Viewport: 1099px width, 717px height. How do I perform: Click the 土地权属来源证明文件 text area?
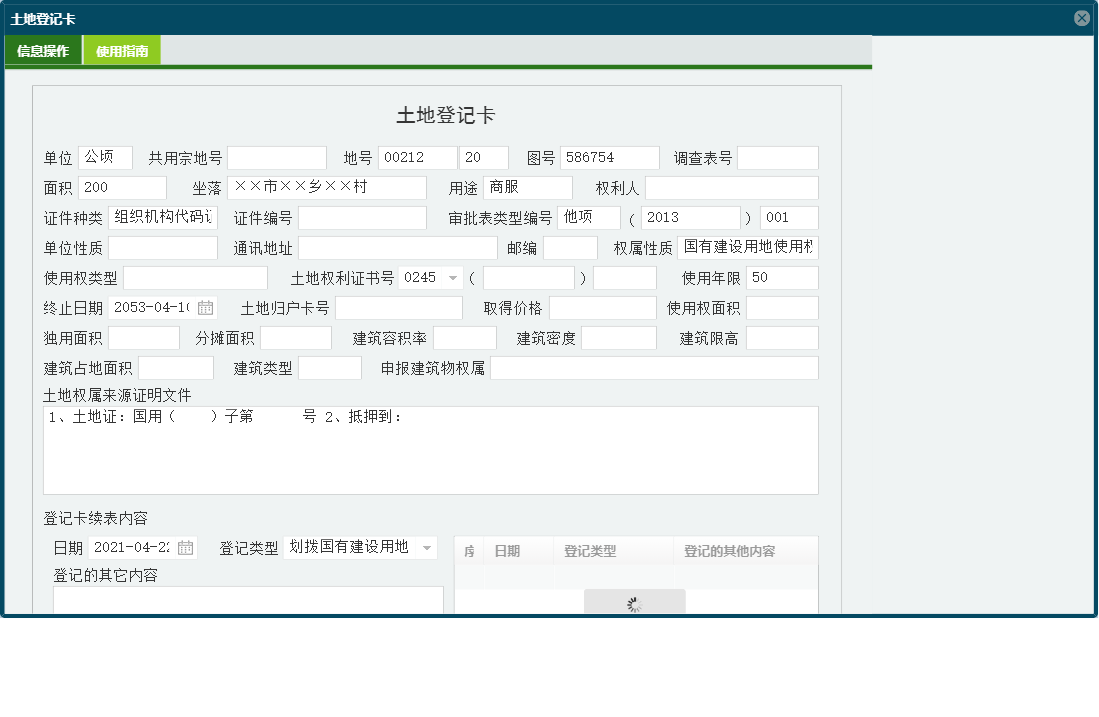[x=430, y=450]
